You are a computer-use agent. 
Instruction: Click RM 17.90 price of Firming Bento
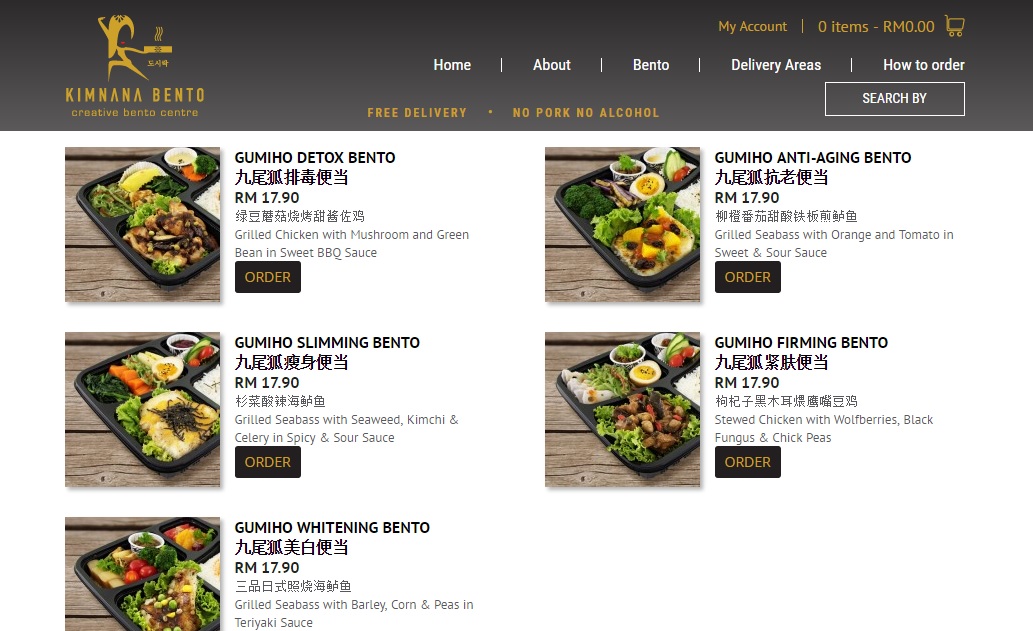click(747, 383)
